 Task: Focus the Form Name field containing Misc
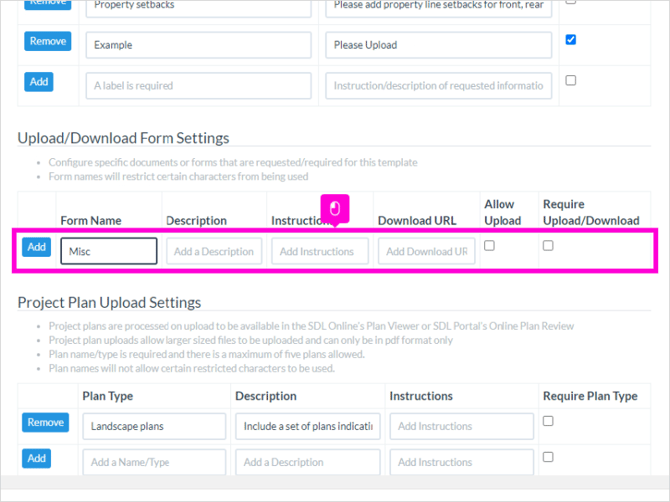[109, 251]
